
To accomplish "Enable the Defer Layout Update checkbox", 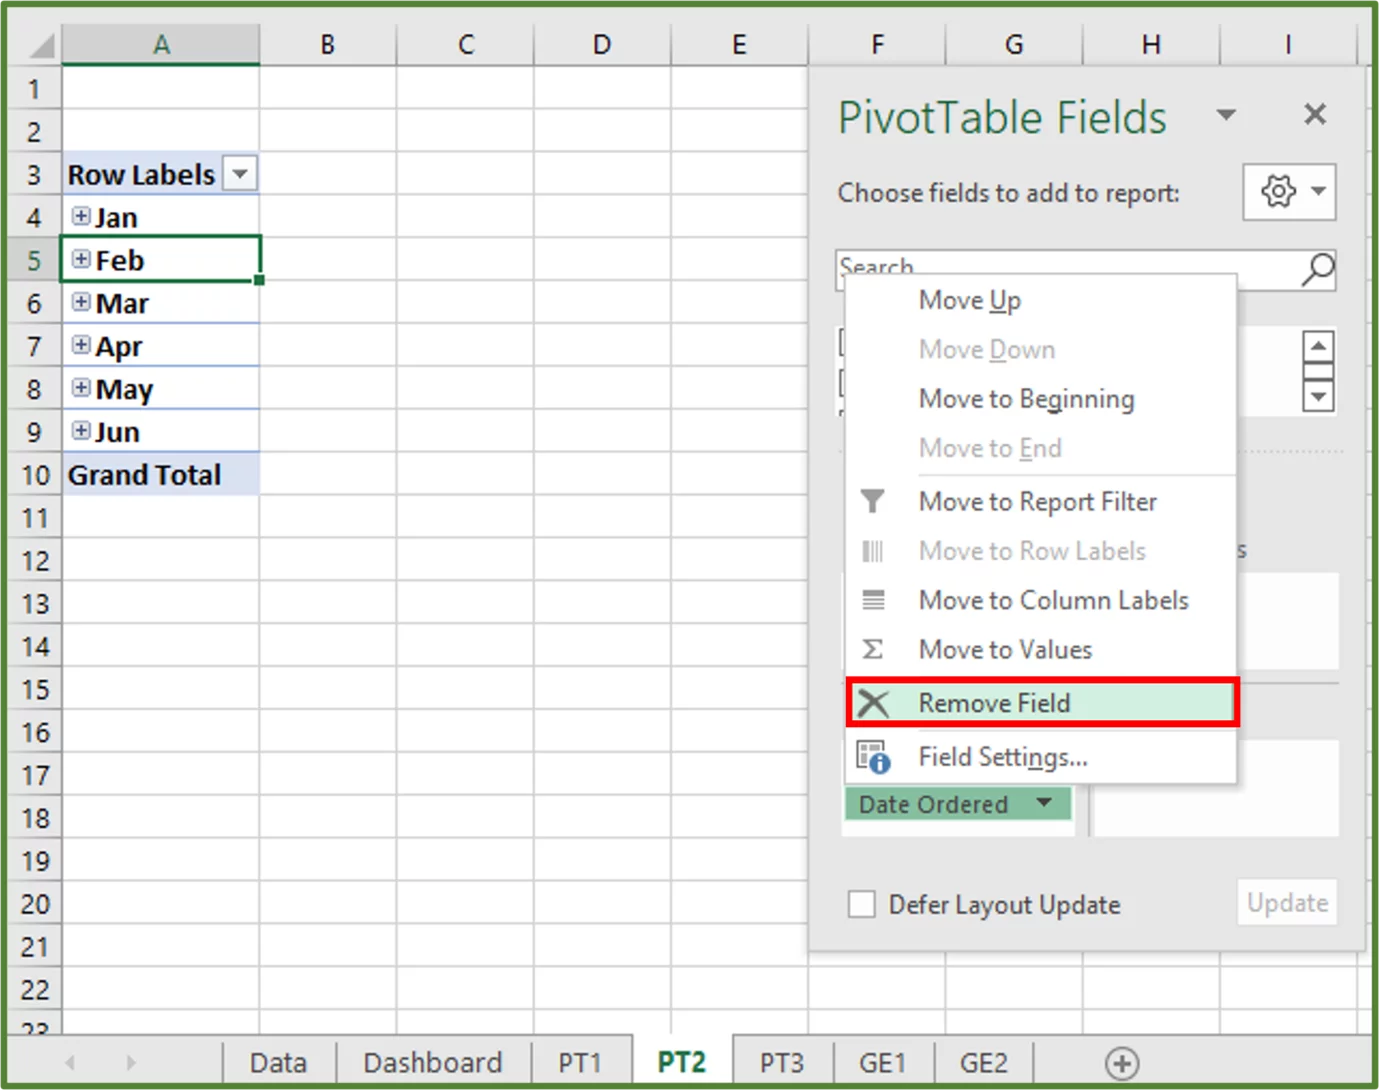I will click(861, 903).
